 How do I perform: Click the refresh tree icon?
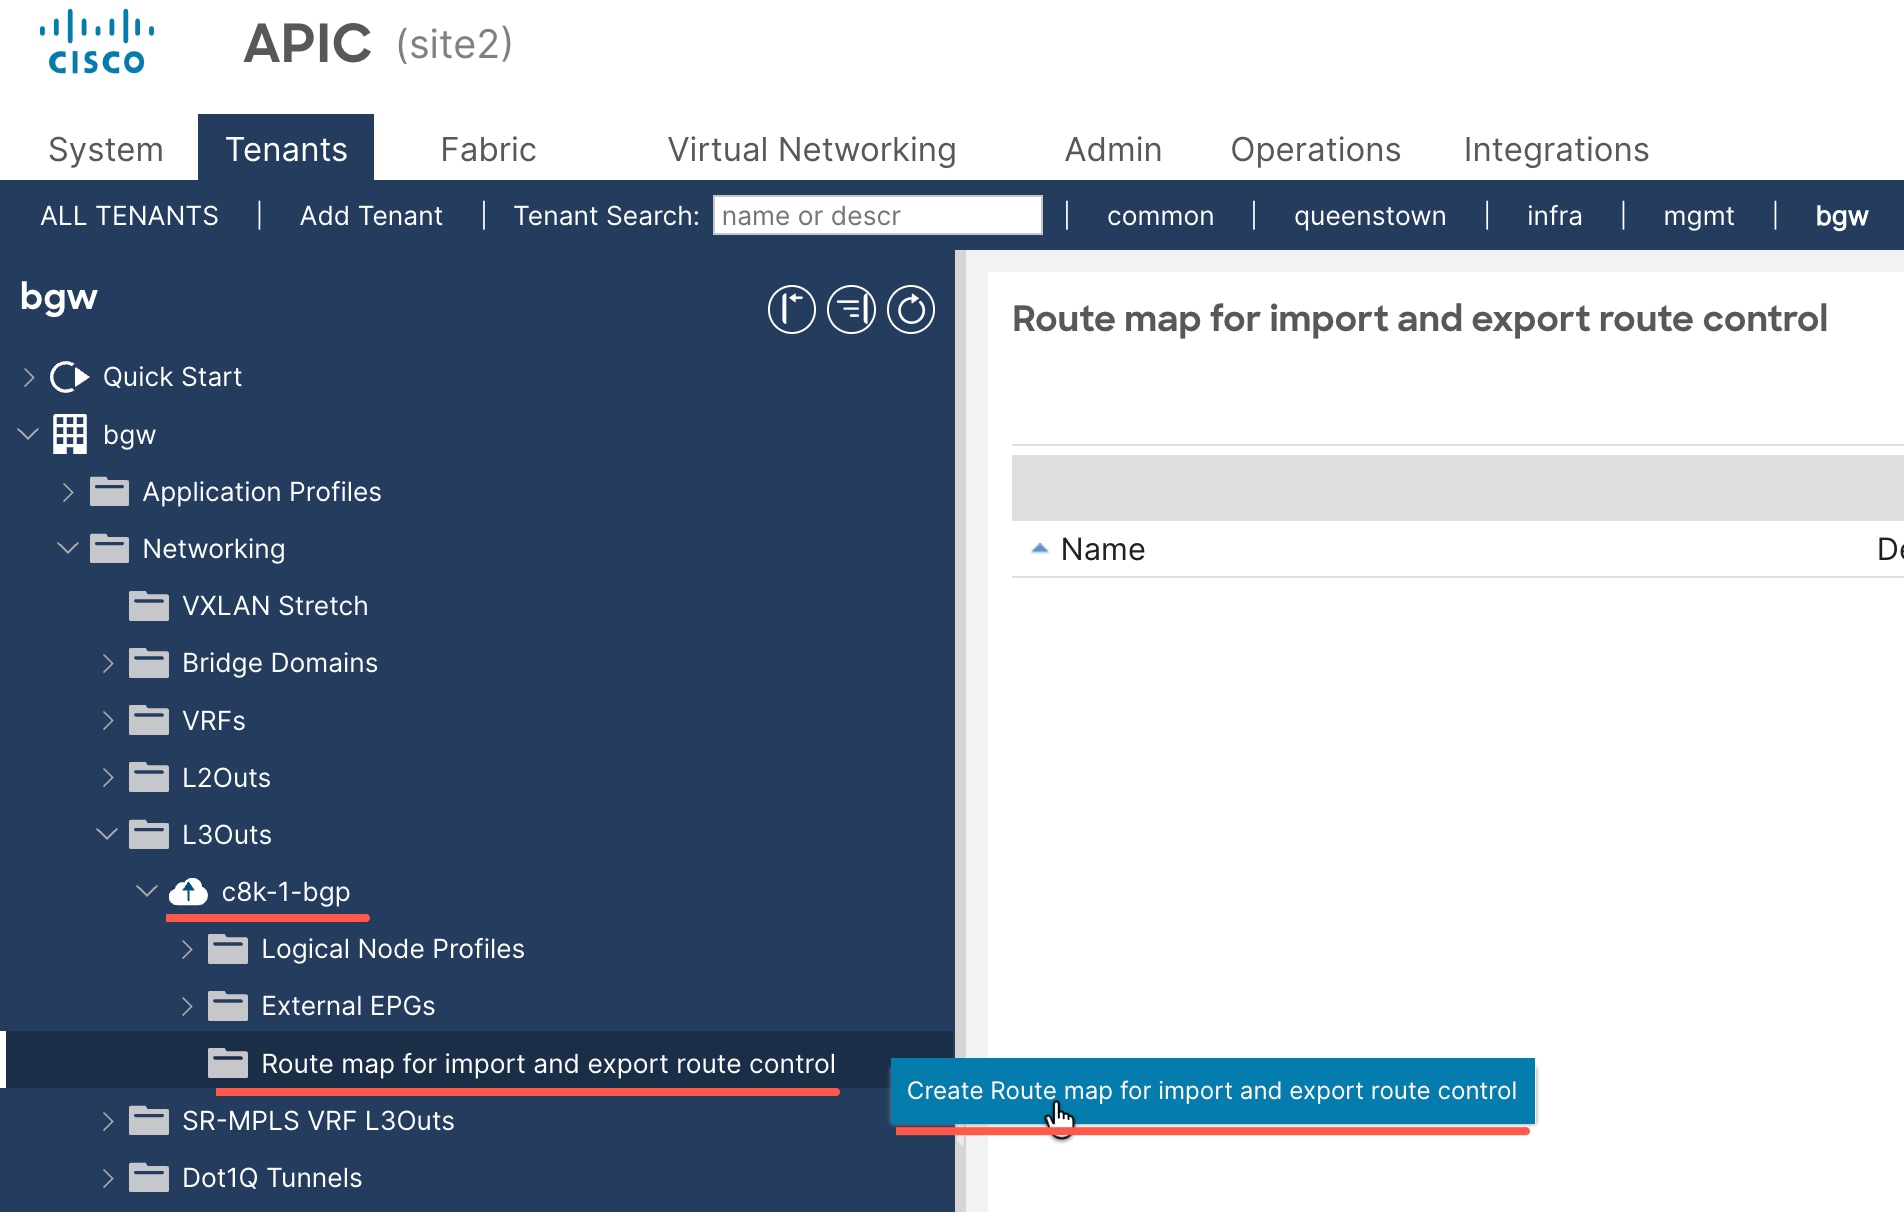click(911, 309)
